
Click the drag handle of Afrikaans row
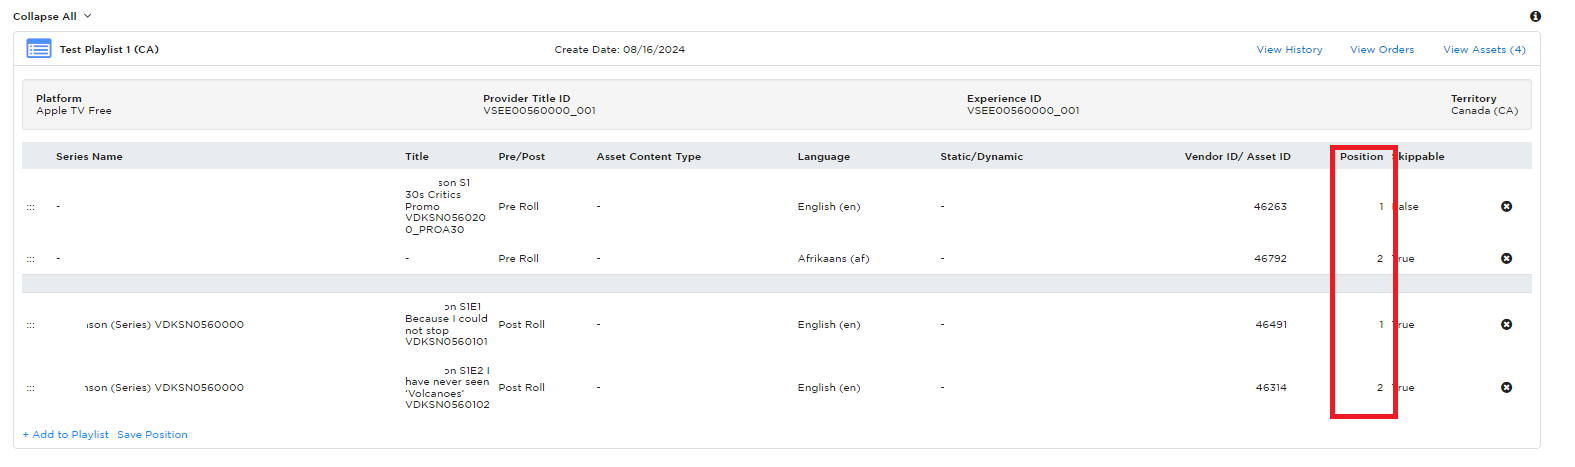point(31,259)
